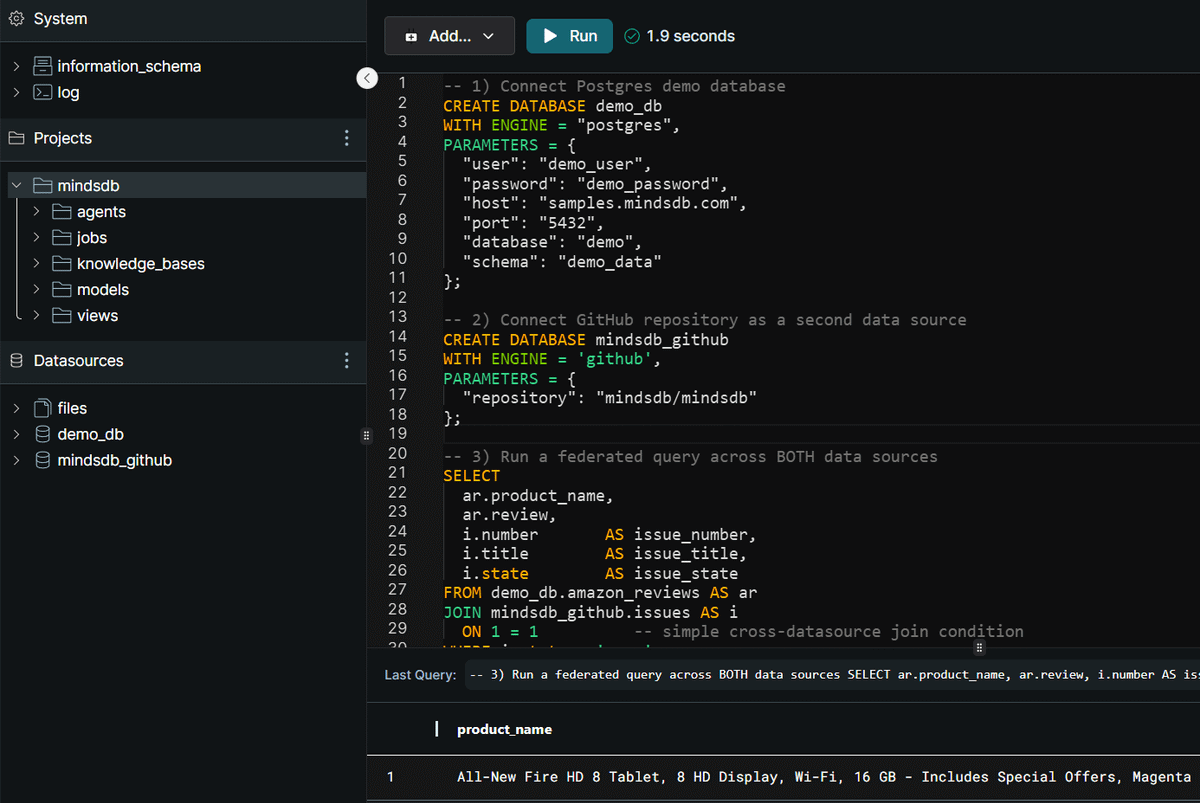Click the mindsdb_github database cylinder icon
This screenshot has width=1200, height=803.
click(x=42, y=460)
